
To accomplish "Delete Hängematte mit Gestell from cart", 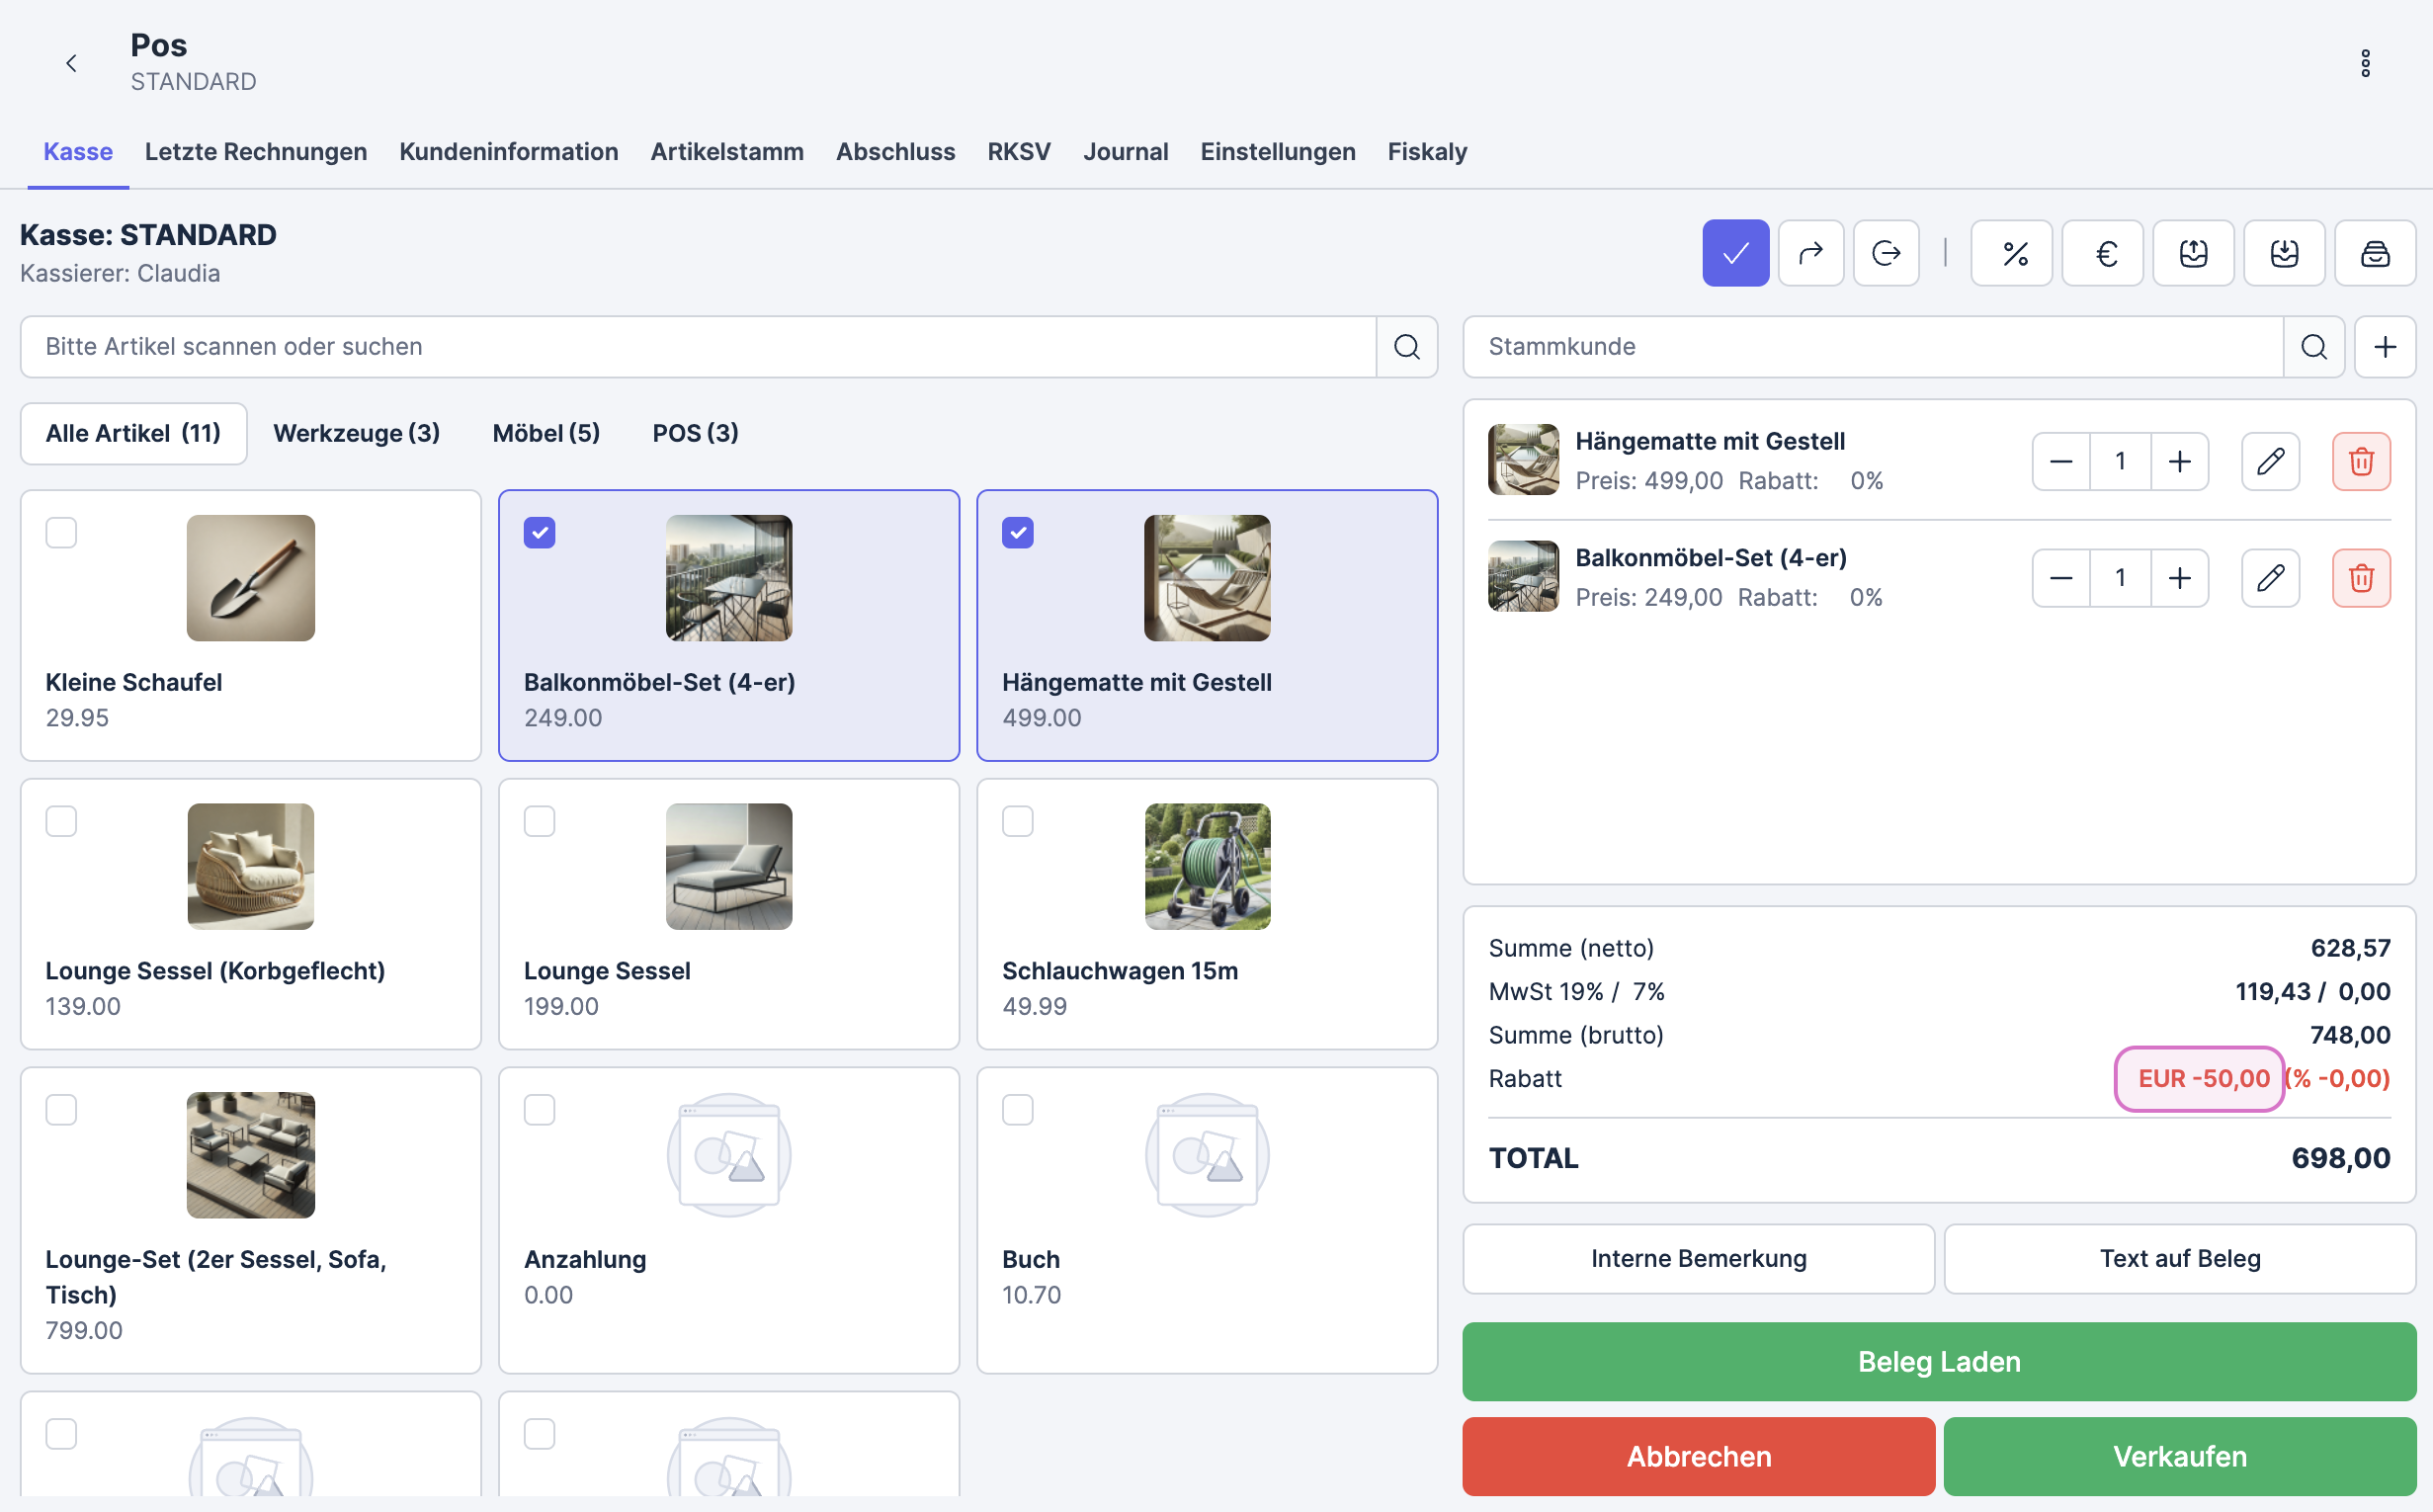I will 2360,461.
